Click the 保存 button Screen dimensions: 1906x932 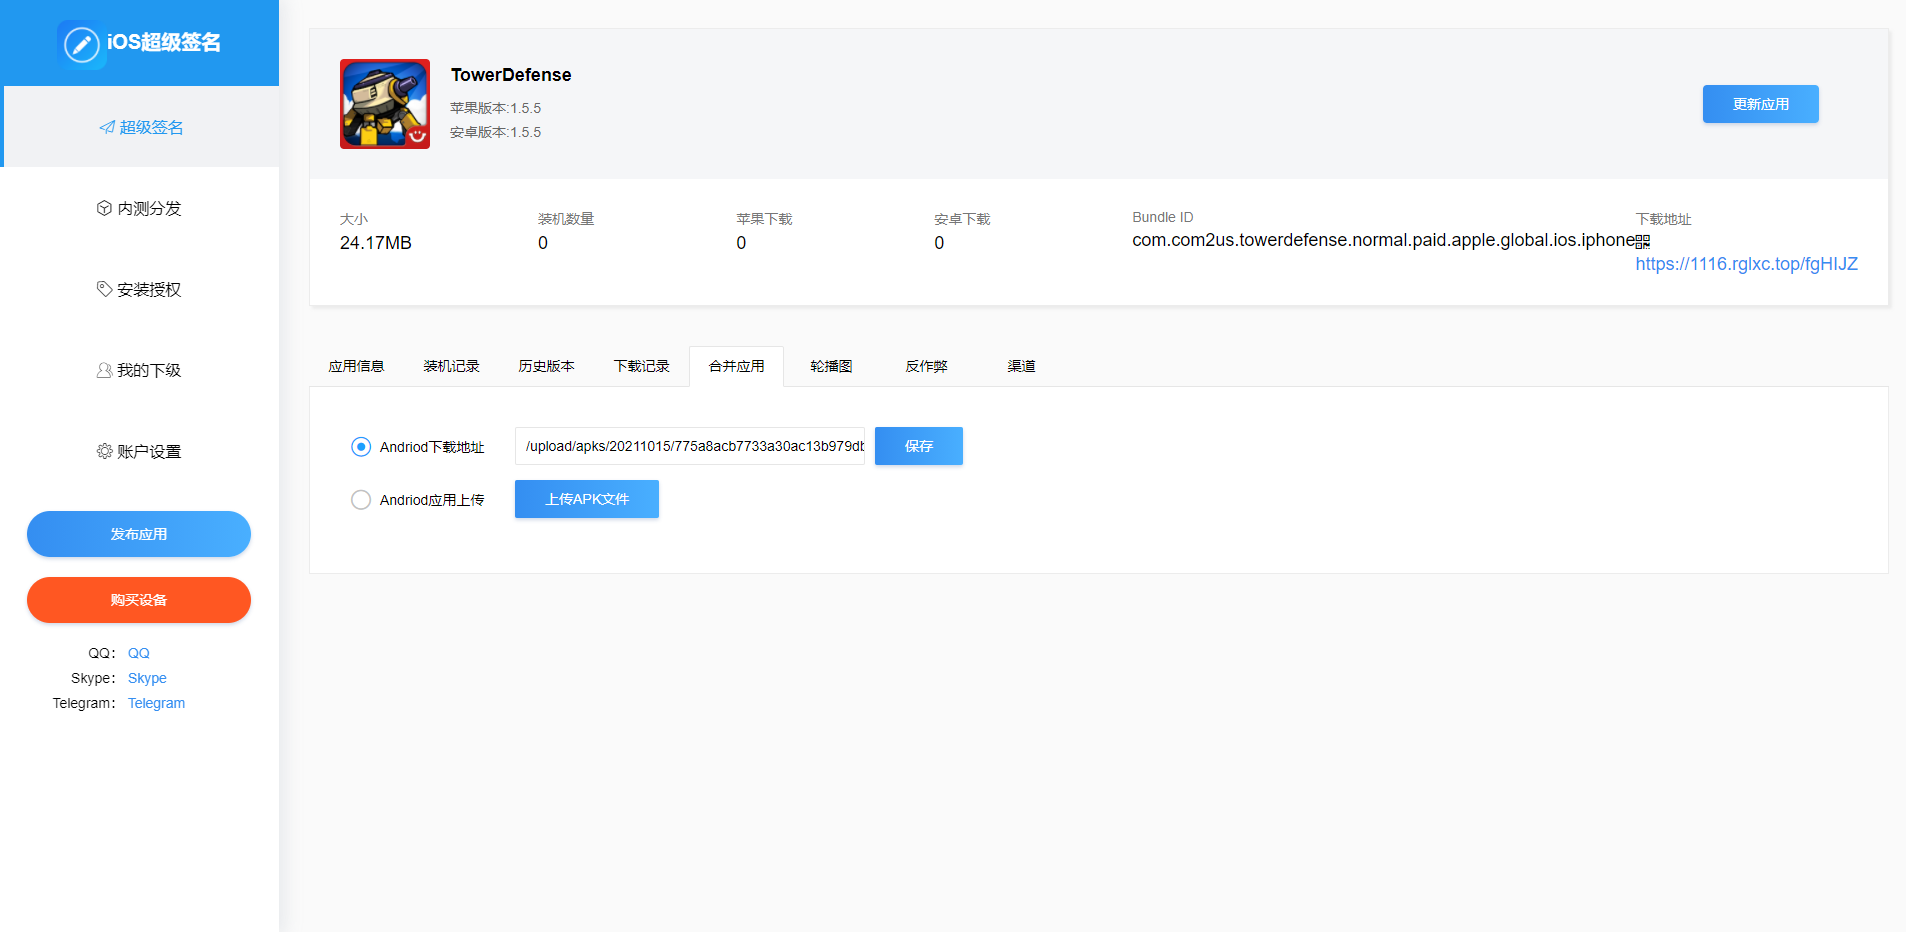[x=919, y=446]
